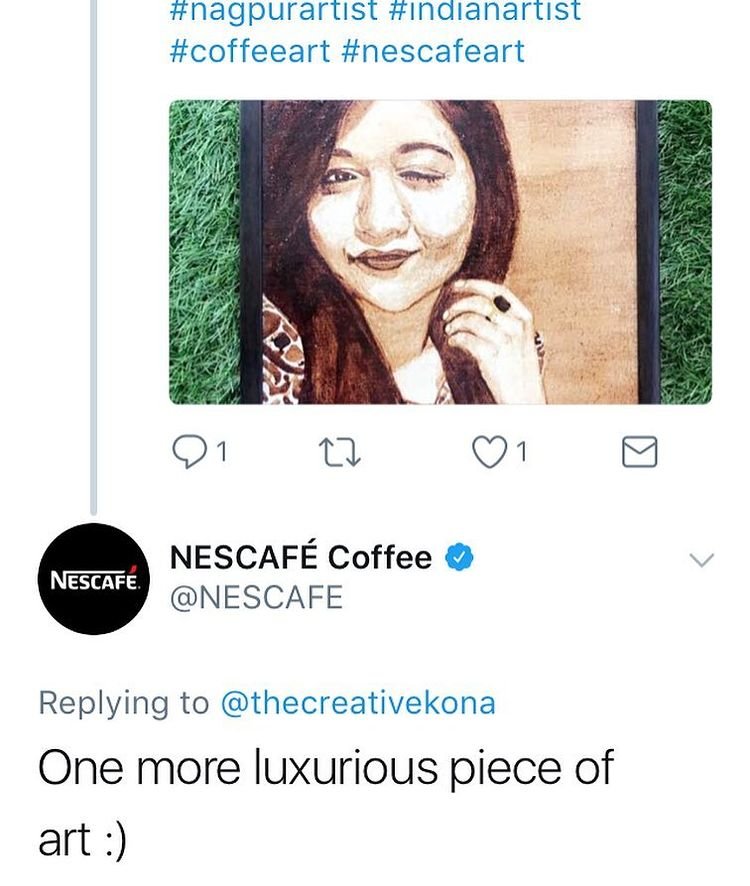The width and height of the screenshot is (750, 886).
Task: Like the tweet with the heart icon
Action: [487, 454]
